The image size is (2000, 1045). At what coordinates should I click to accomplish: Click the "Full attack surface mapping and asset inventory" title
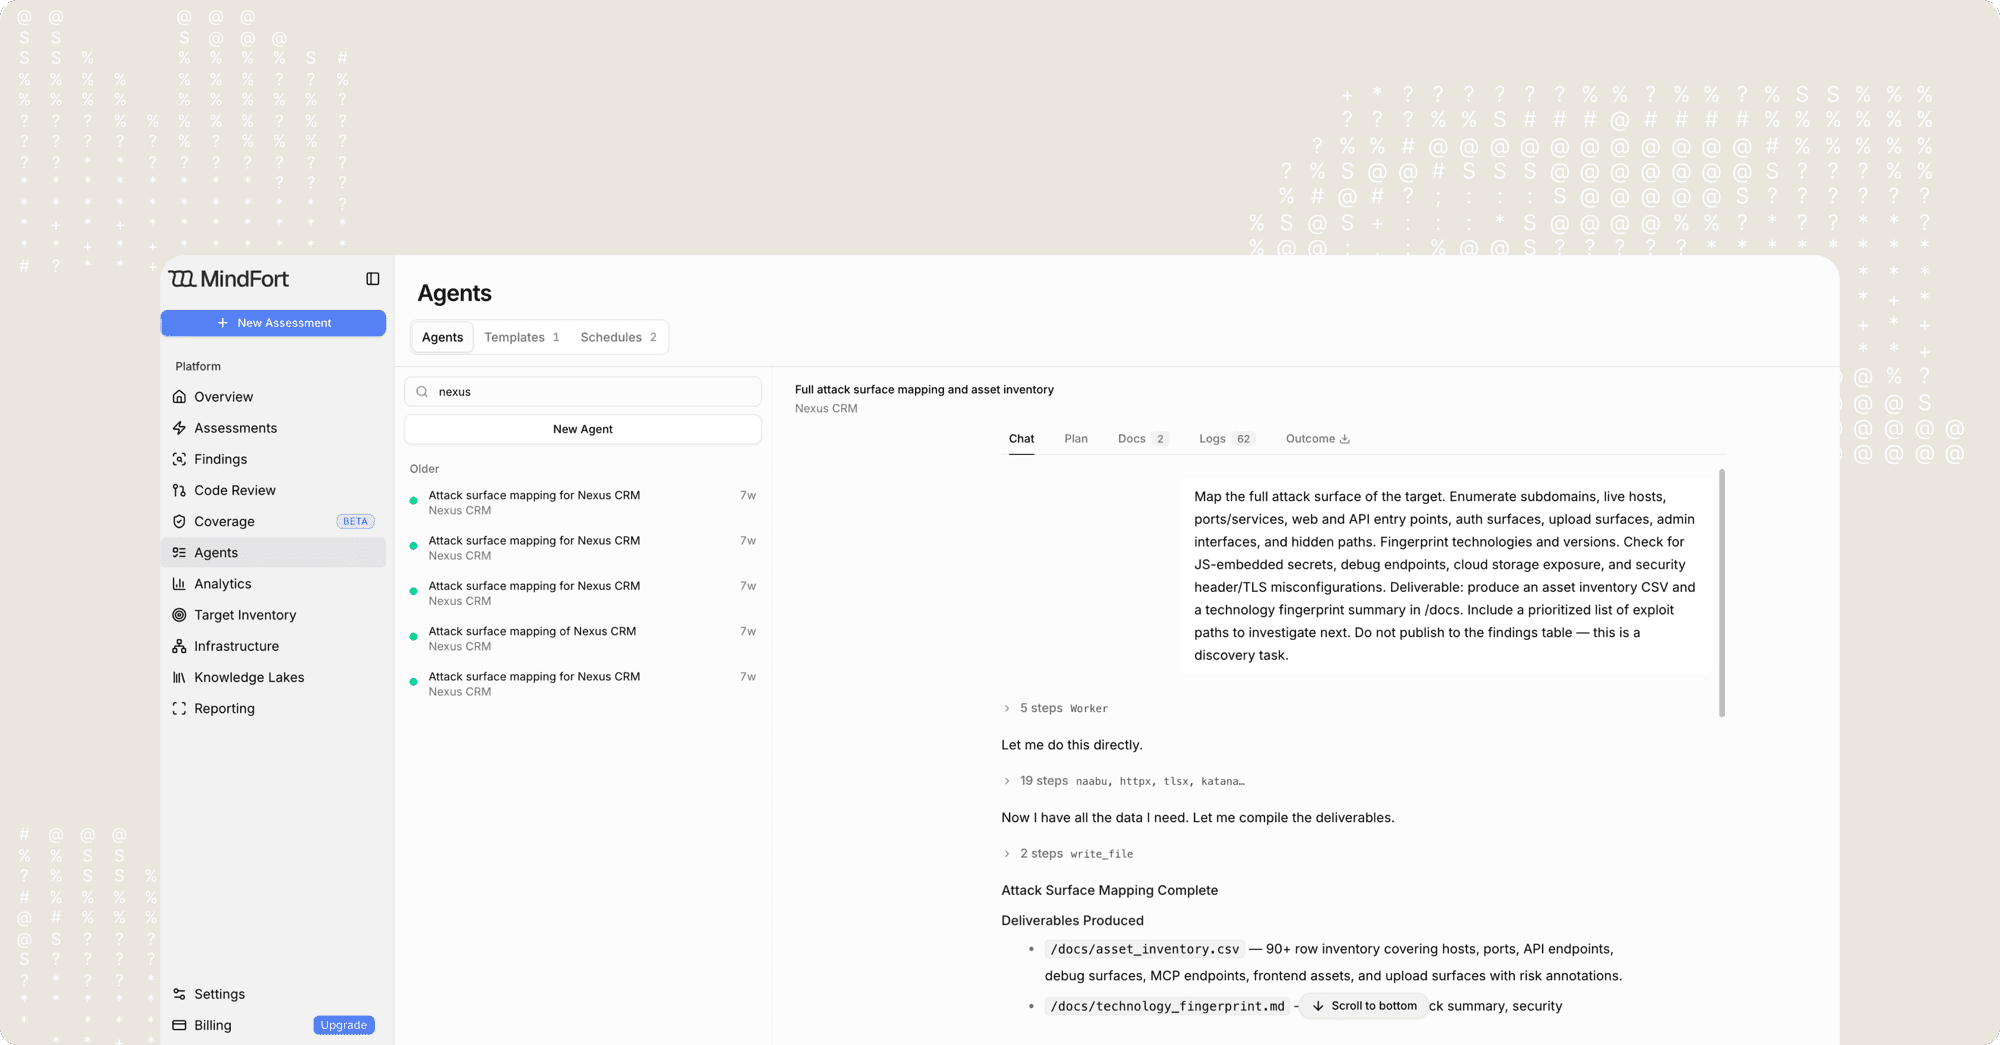click(924, 390)
